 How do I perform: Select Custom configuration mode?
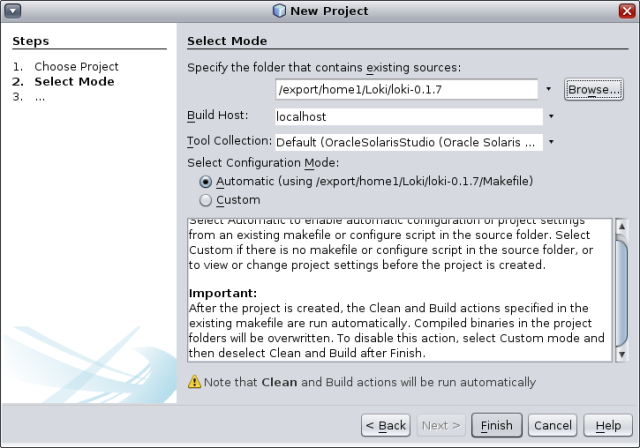(x=206, y=199)
